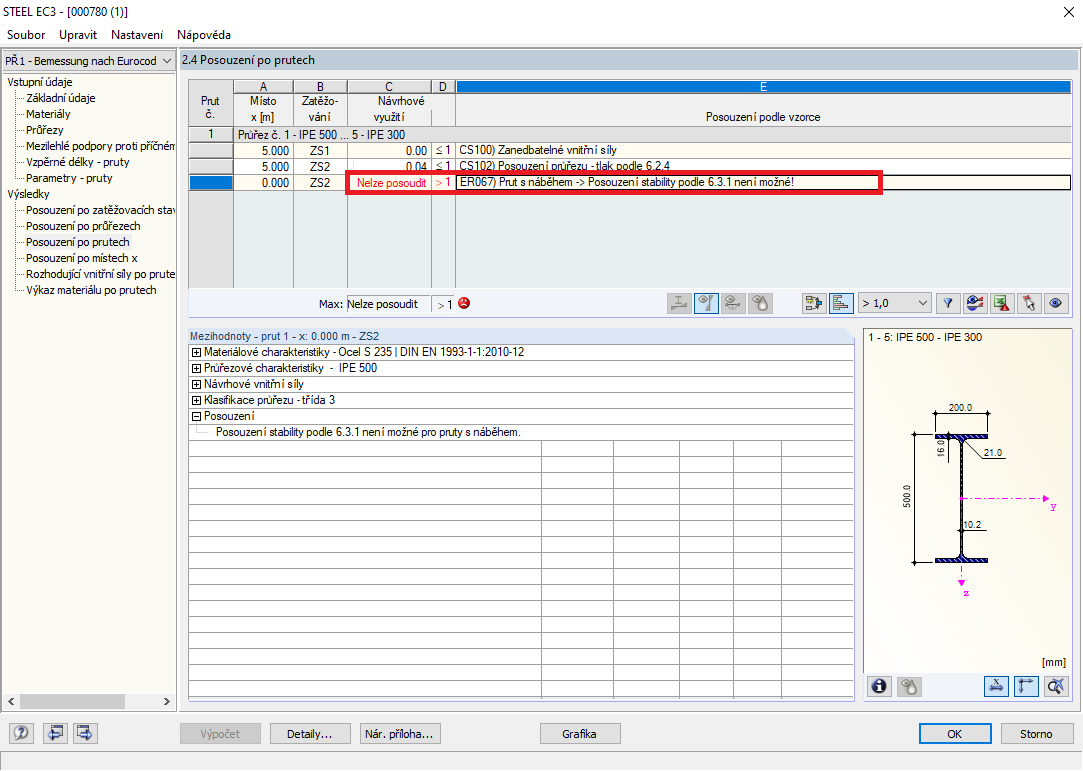
Task: Select 'Posouzení po průřezech' tree item
Action: 83,226
